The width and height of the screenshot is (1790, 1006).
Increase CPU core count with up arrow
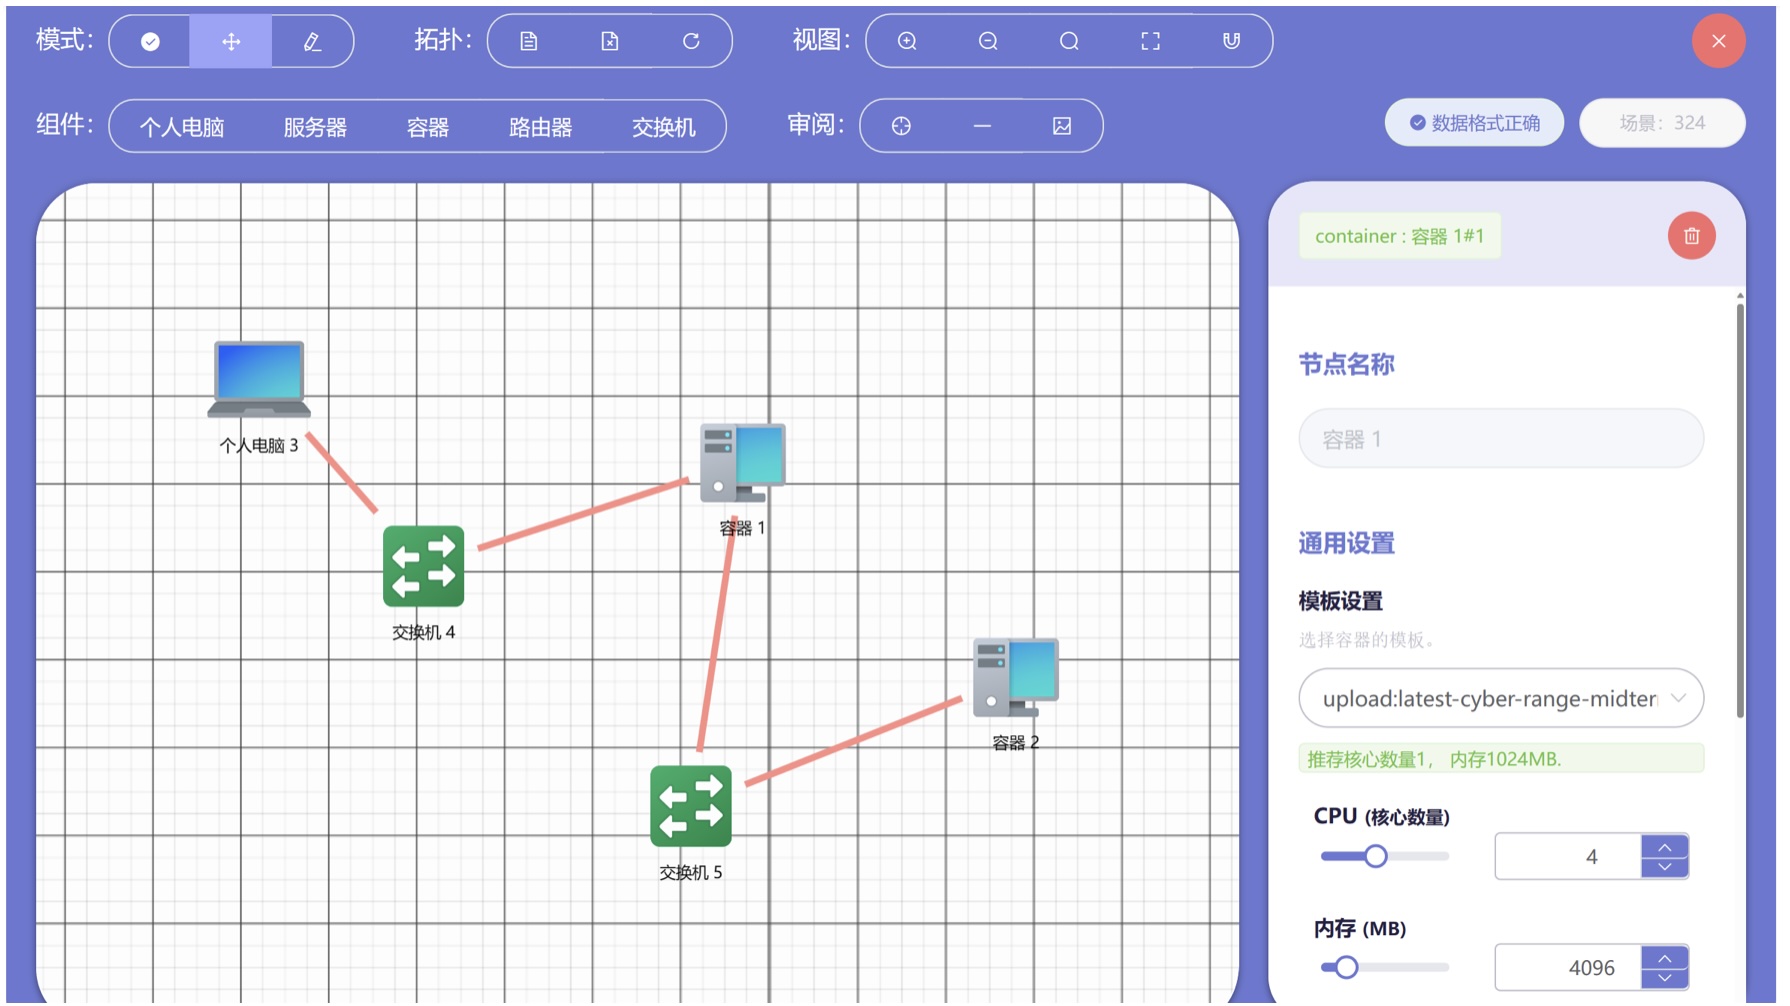tap(1665, 846)
